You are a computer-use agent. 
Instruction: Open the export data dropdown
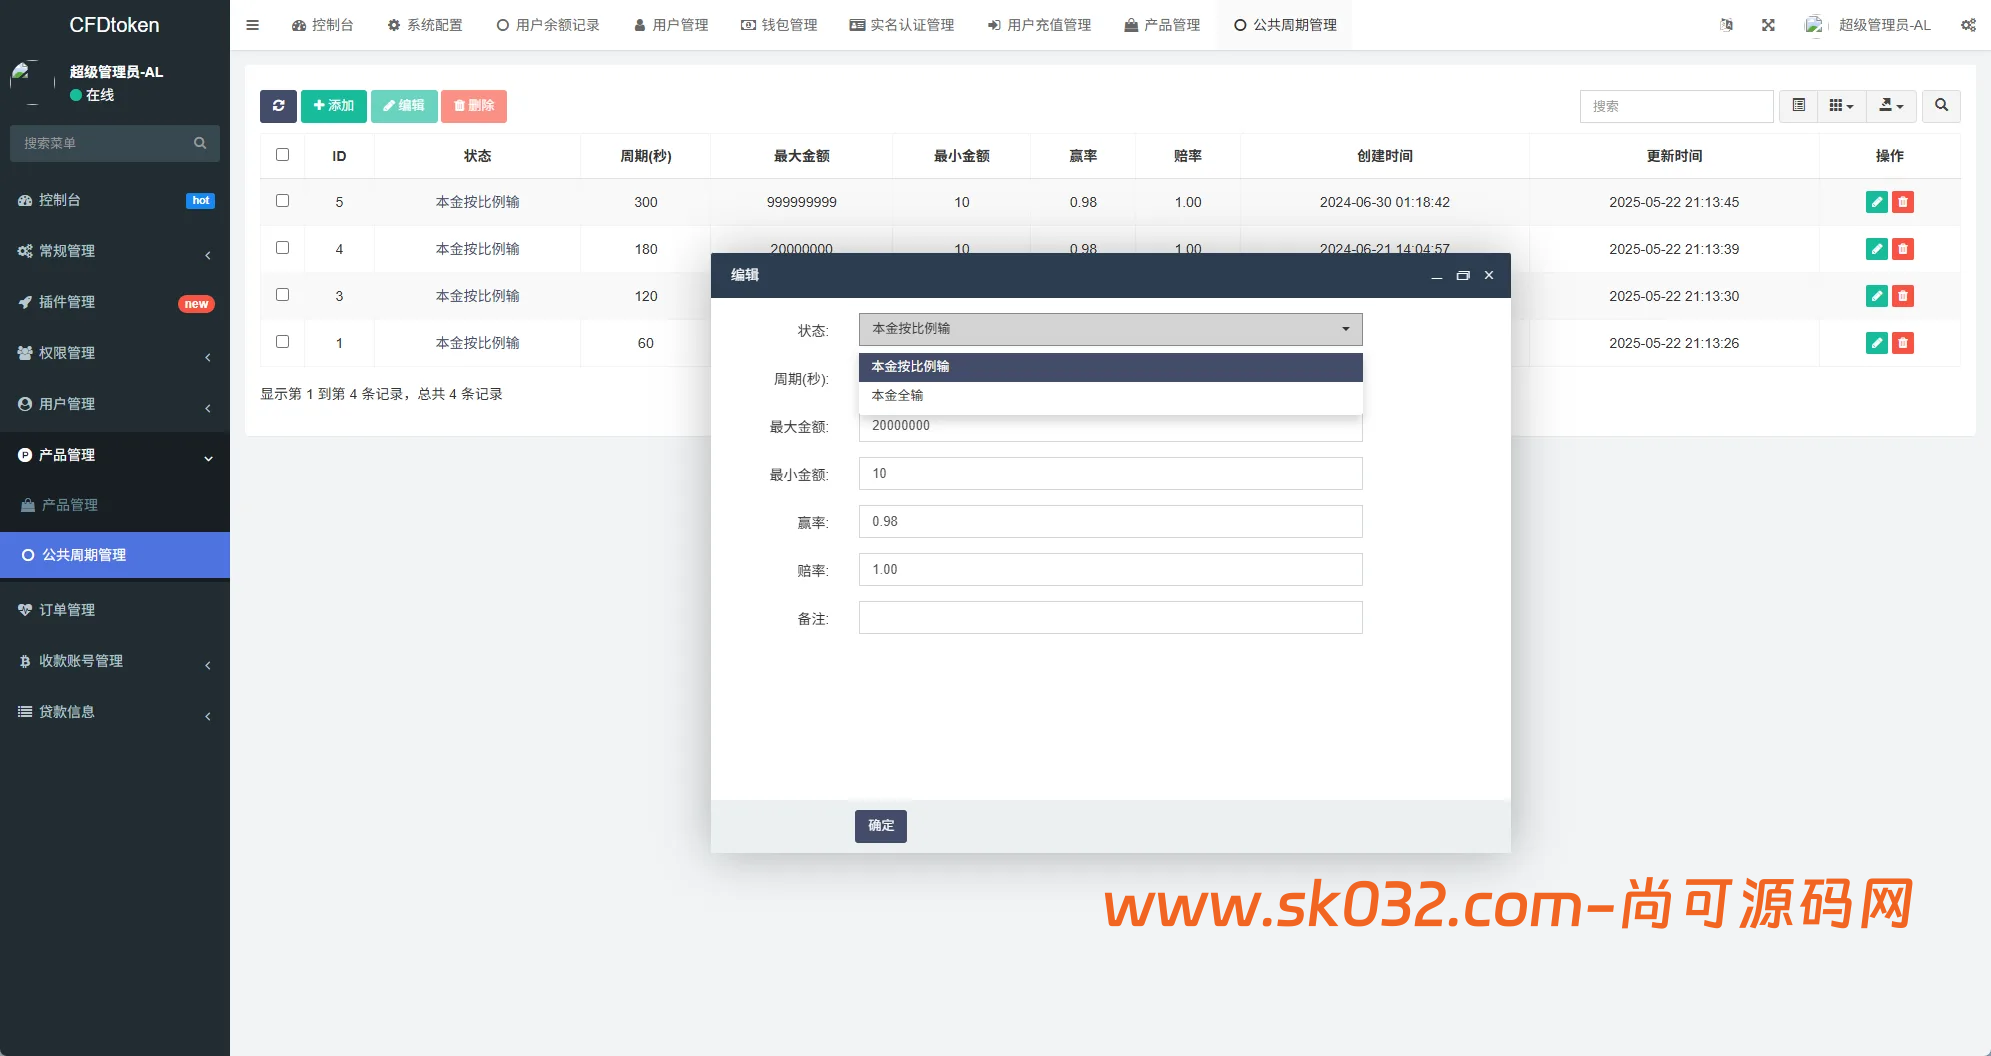pos(1891,106)
